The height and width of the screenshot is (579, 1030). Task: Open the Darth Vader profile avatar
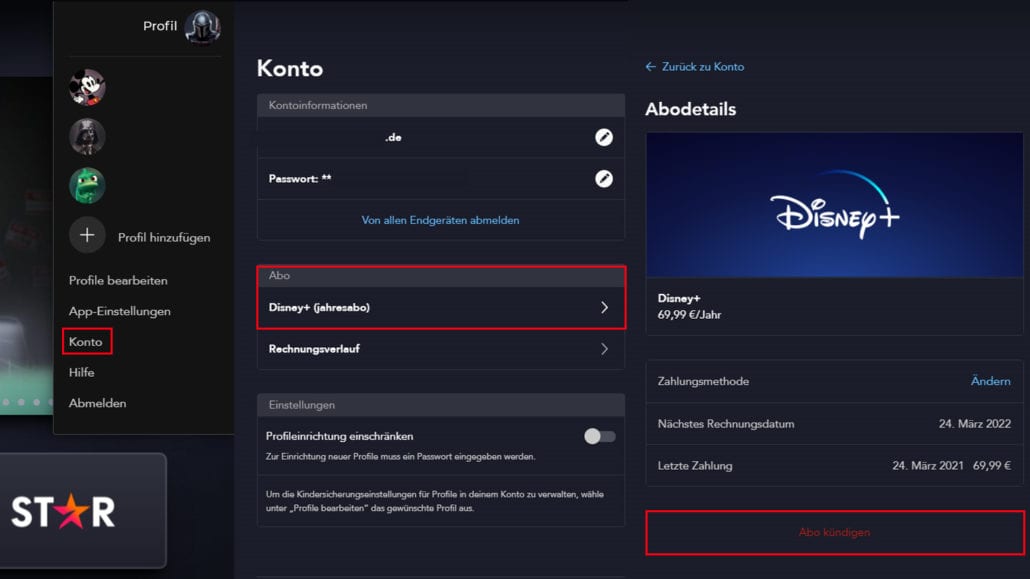[x=88, y=137]
